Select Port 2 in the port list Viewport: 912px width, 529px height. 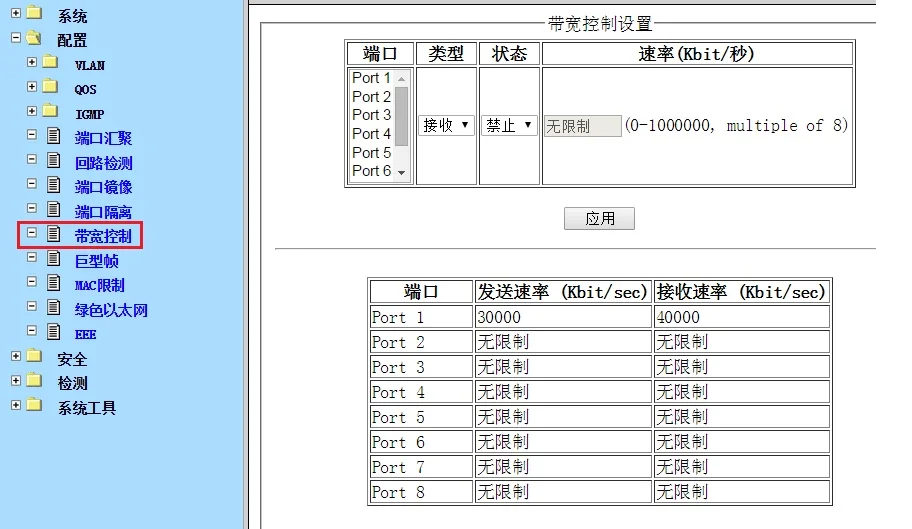[x=371, y=96]
